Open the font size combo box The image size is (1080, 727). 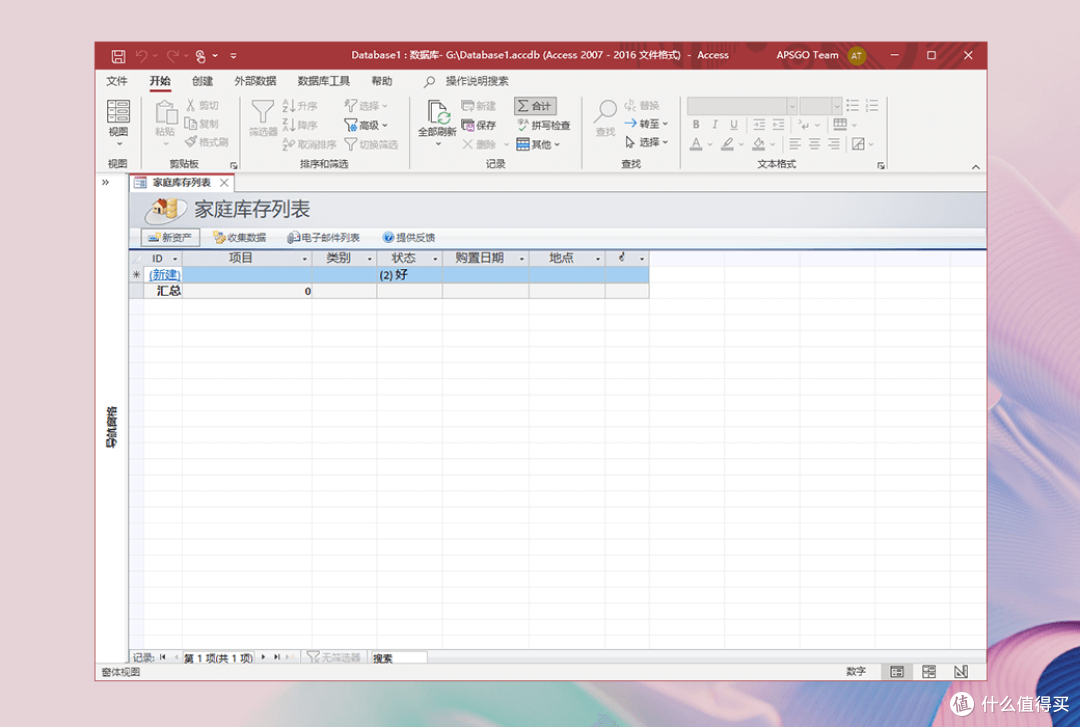point(820,105)
